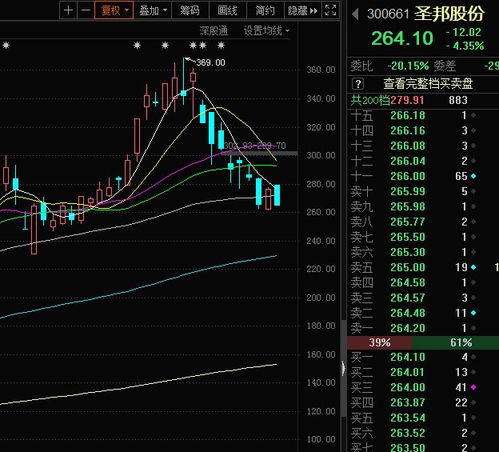This screenshot has width=499, height=452.
Task: Select the 卖一 price 264.20
Action: tap(408, 328)
